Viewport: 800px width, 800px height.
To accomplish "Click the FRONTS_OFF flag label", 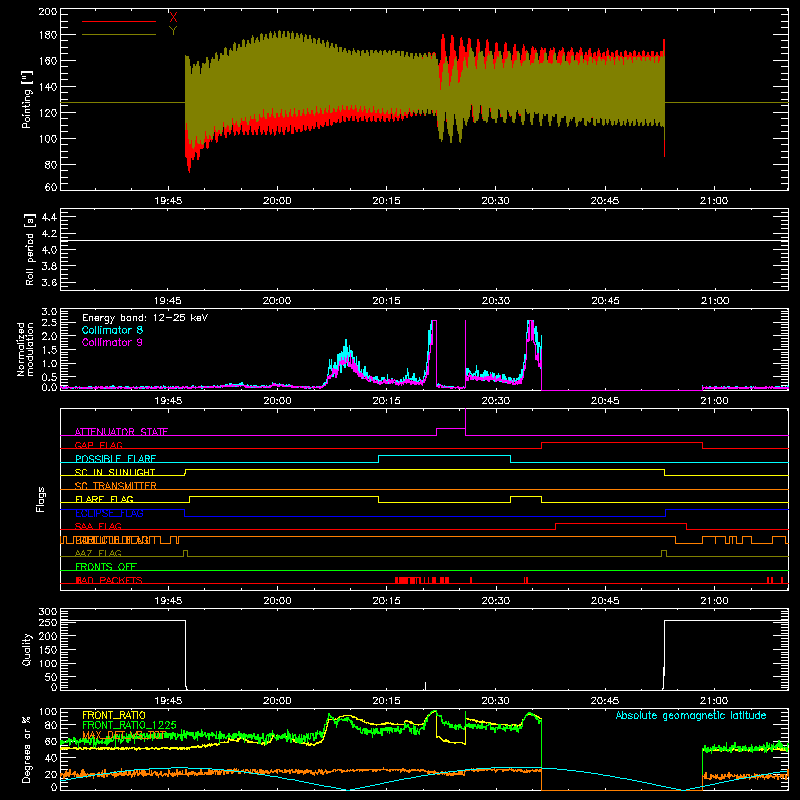I will (106, 566).
